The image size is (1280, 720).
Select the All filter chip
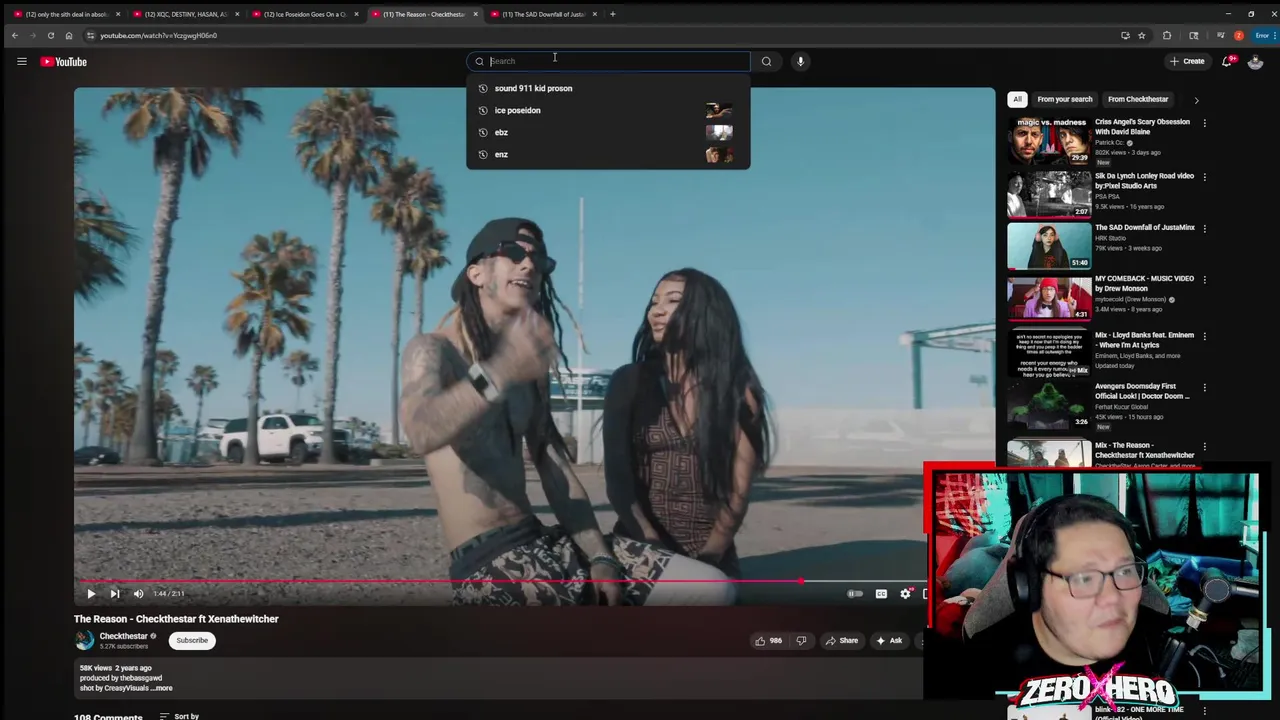point(1017,99)
